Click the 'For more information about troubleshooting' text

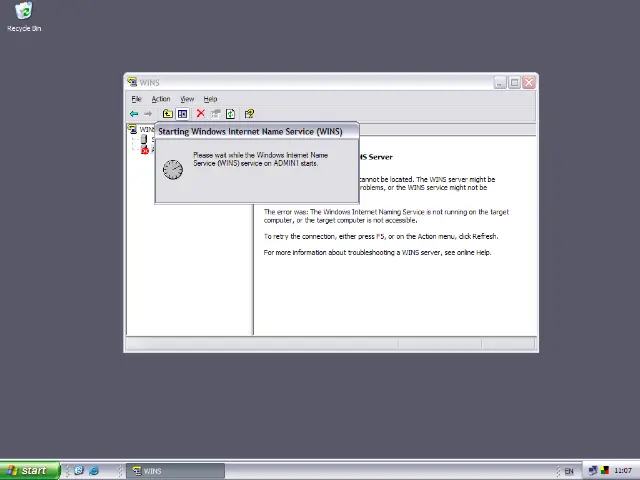pos(377,253)
